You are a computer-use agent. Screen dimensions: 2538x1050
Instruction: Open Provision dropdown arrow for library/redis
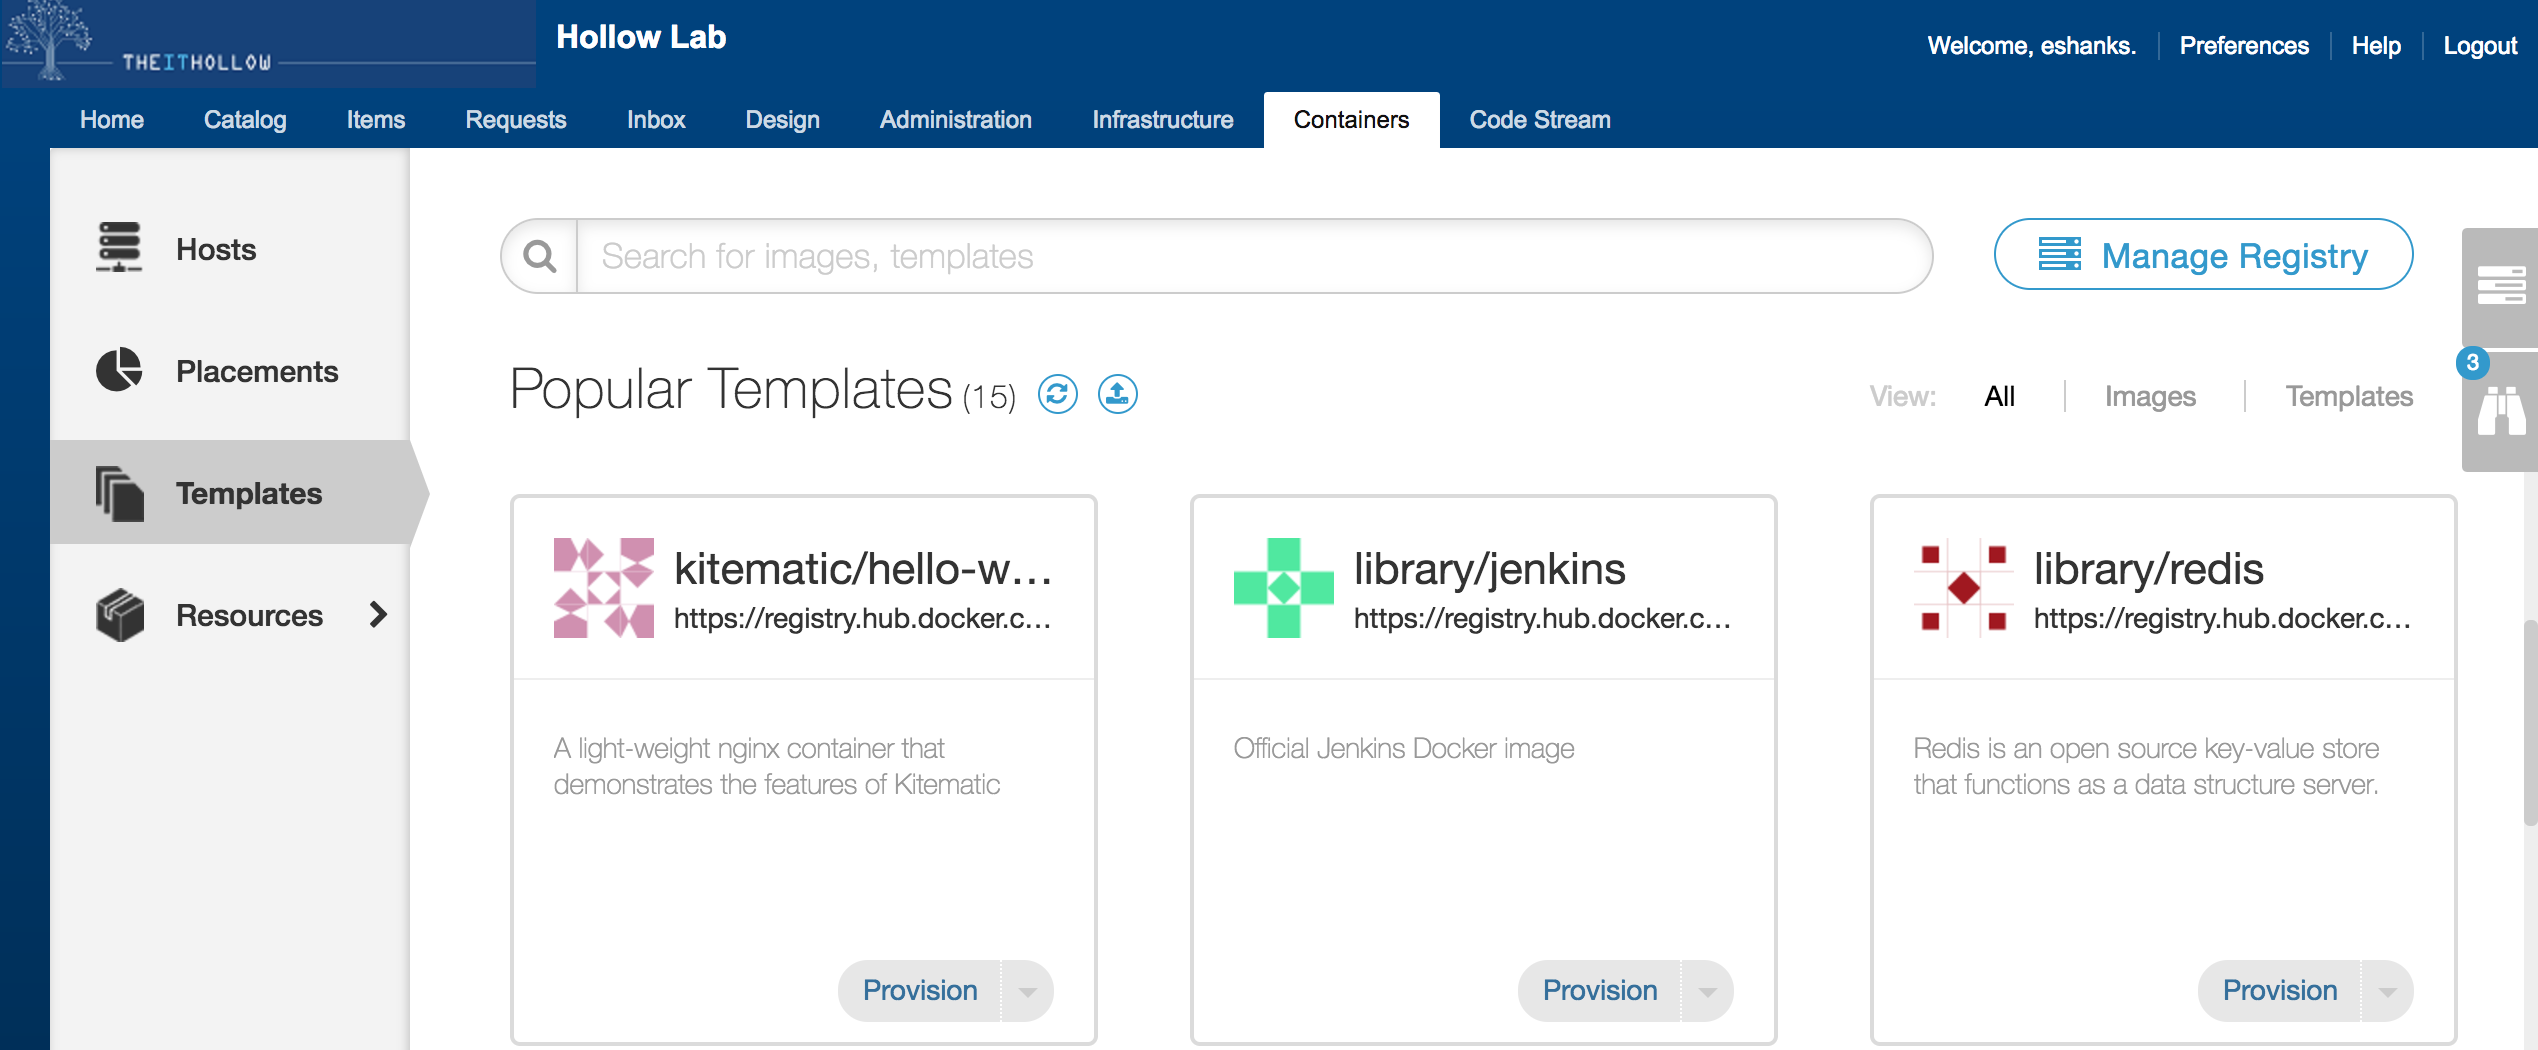[x=2387, y=991]
